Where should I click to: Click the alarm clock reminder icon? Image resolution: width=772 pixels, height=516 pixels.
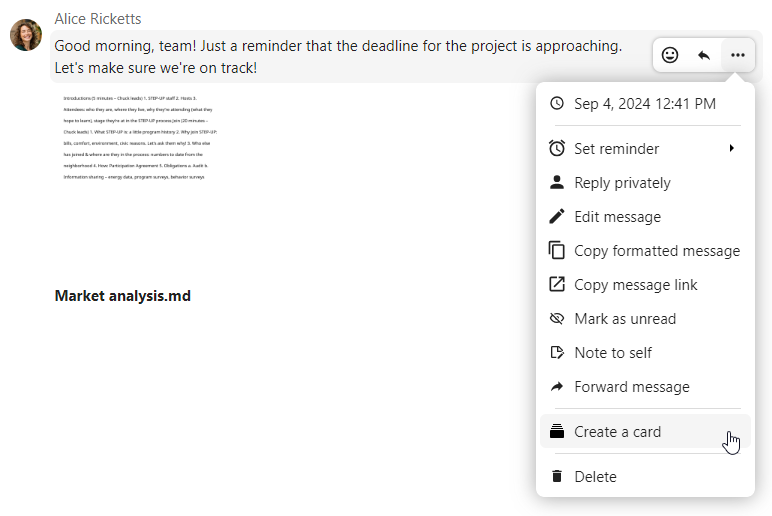[x=557, y=149]
